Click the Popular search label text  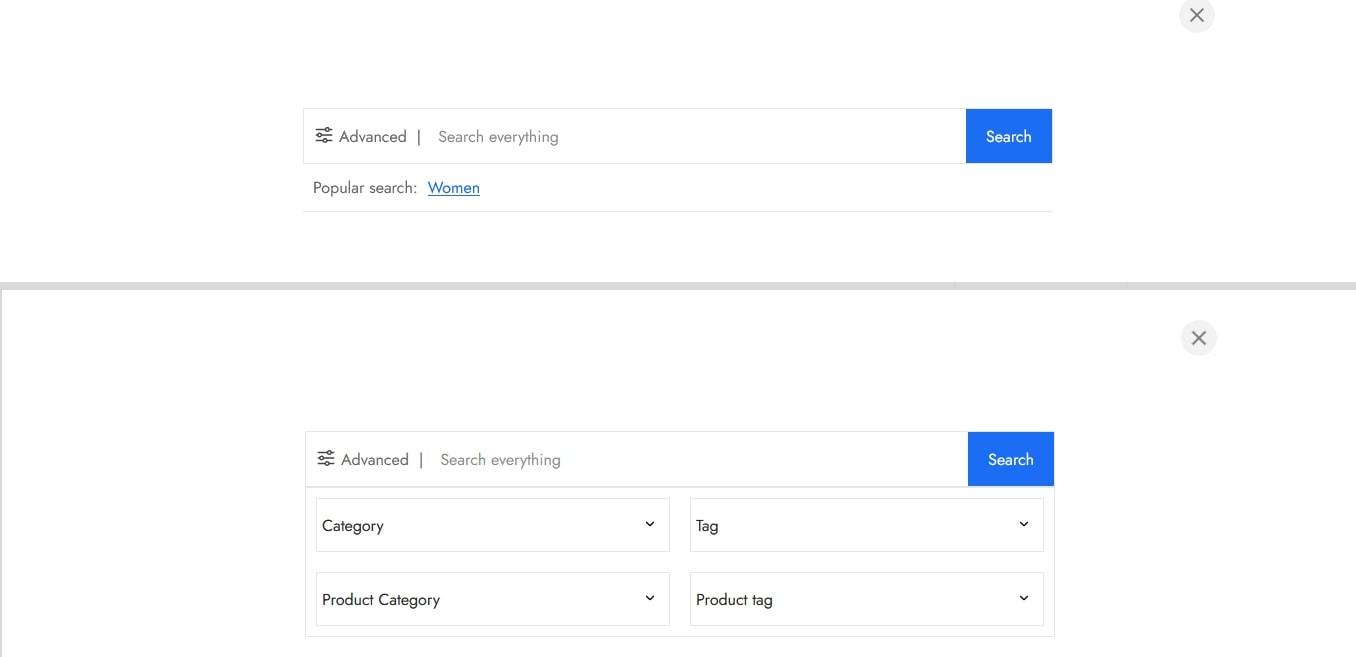(x=364, y=188)
